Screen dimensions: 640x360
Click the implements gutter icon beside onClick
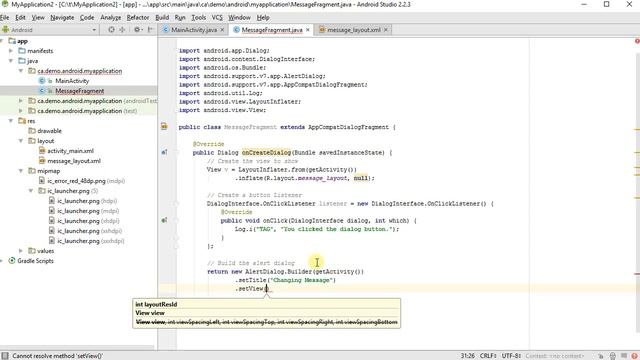[x=164, y=220]
